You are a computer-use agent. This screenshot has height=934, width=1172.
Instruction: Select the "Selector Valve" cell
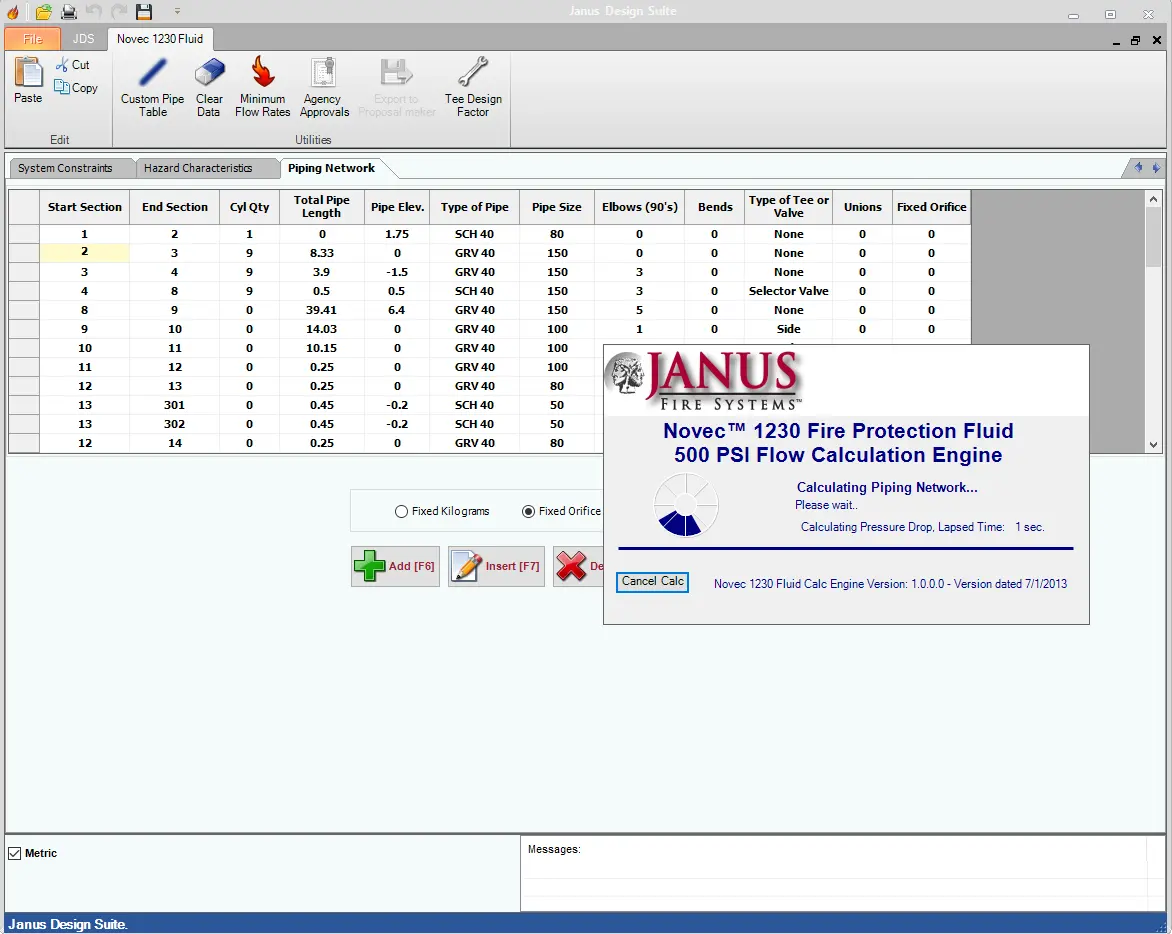(789, 291)
